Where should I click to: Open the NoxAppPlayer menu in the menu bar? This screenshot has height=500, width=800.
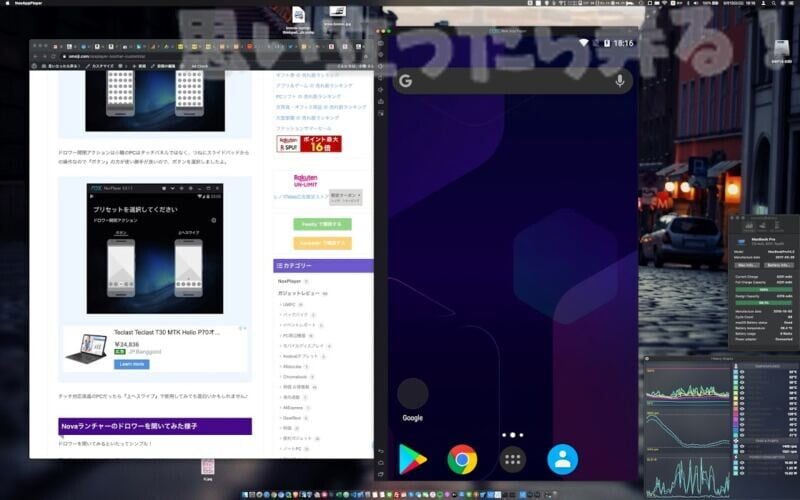tap(29, 3)
